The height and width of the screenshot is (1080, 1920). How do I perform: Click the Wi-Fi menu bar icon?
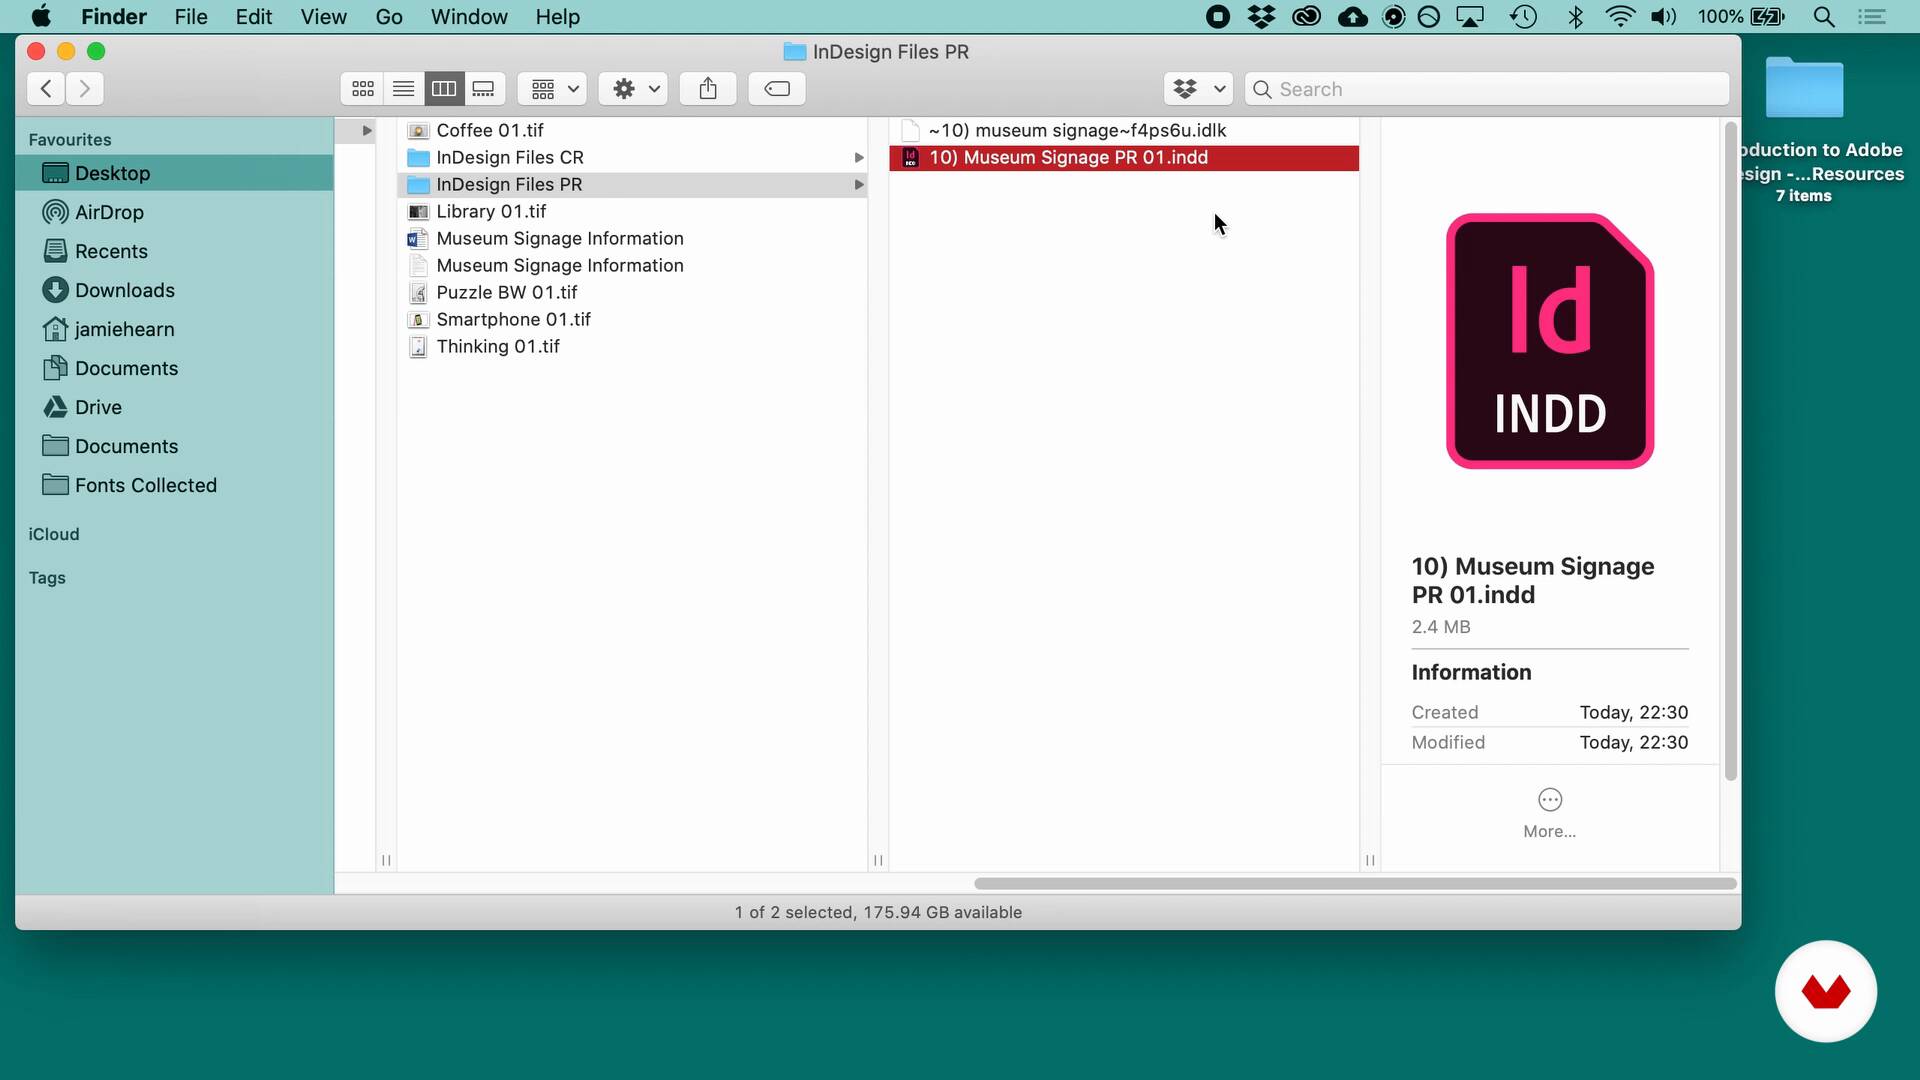point(1620,17)
